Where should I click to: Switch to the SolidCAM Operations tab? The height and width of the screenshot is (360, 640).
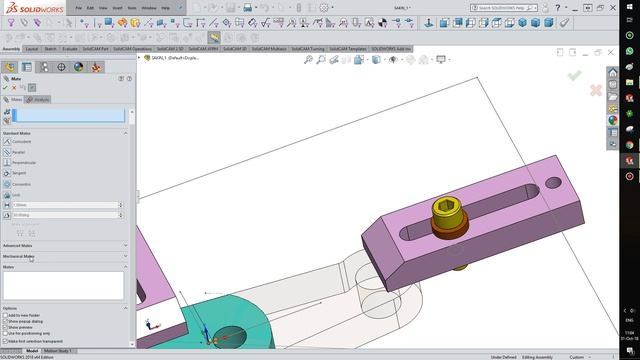pyautogui.click(x=132, y=49)
